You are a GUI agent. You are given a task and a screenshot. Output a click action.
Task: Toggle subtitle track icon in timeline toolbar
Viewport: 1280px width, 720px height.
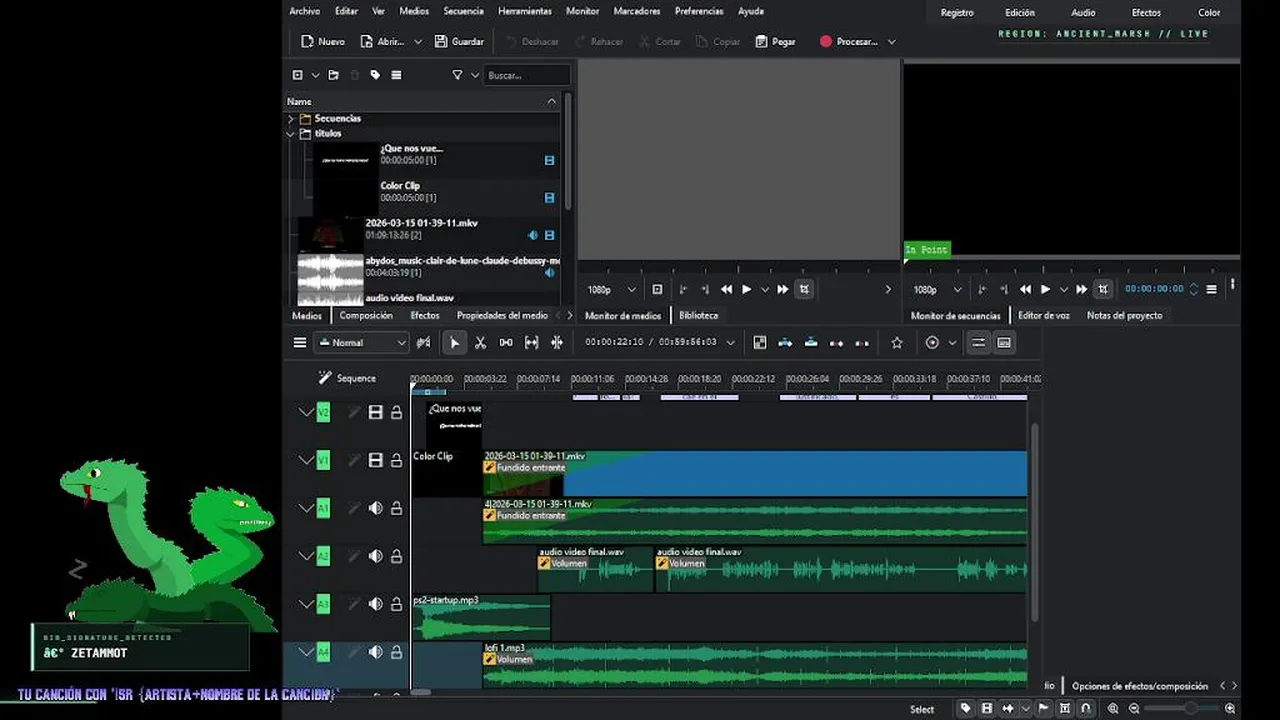tap(1004, 342)
